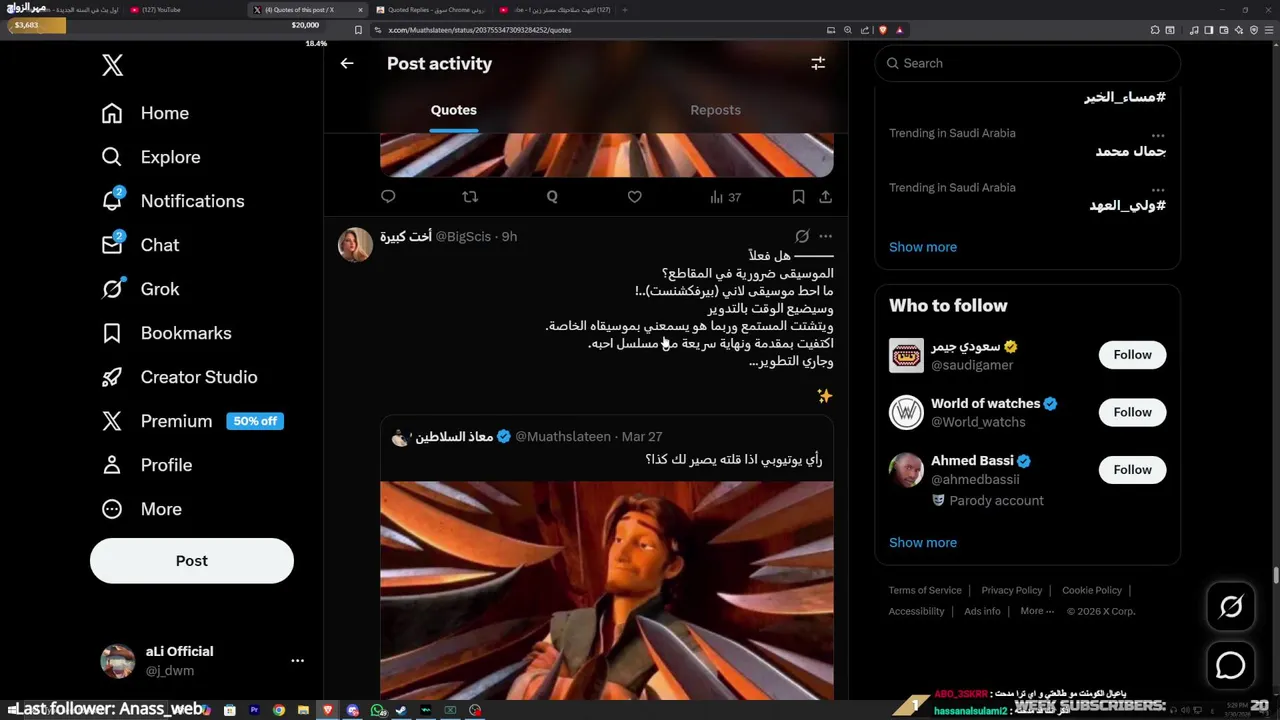Open Google Chrome from taskbar
The width and height of the screenshot is (1280, 720).
coord(279,710)
